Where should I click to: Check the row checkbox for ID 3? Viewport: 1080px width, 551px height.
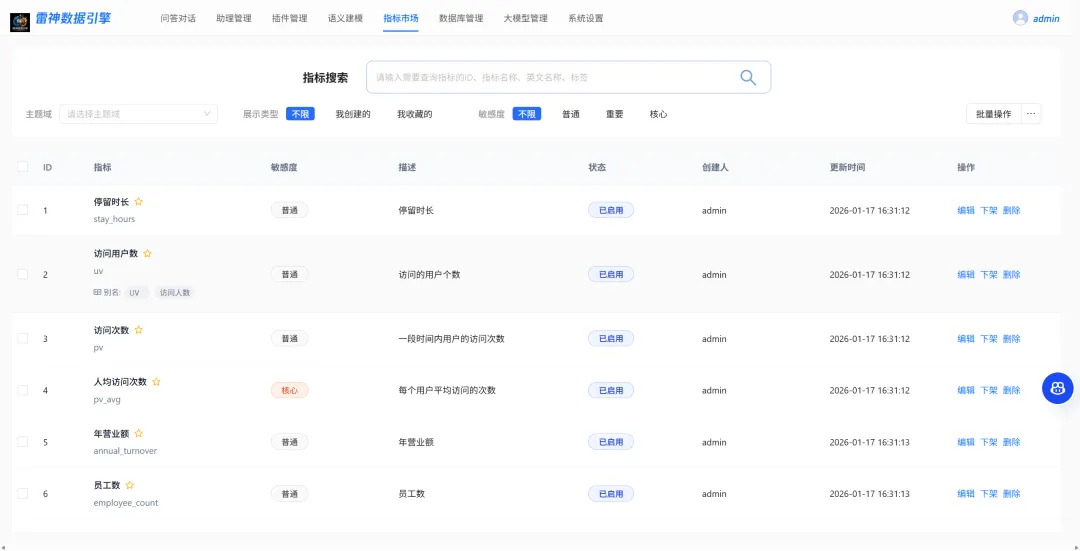click(x=23, y=338)
